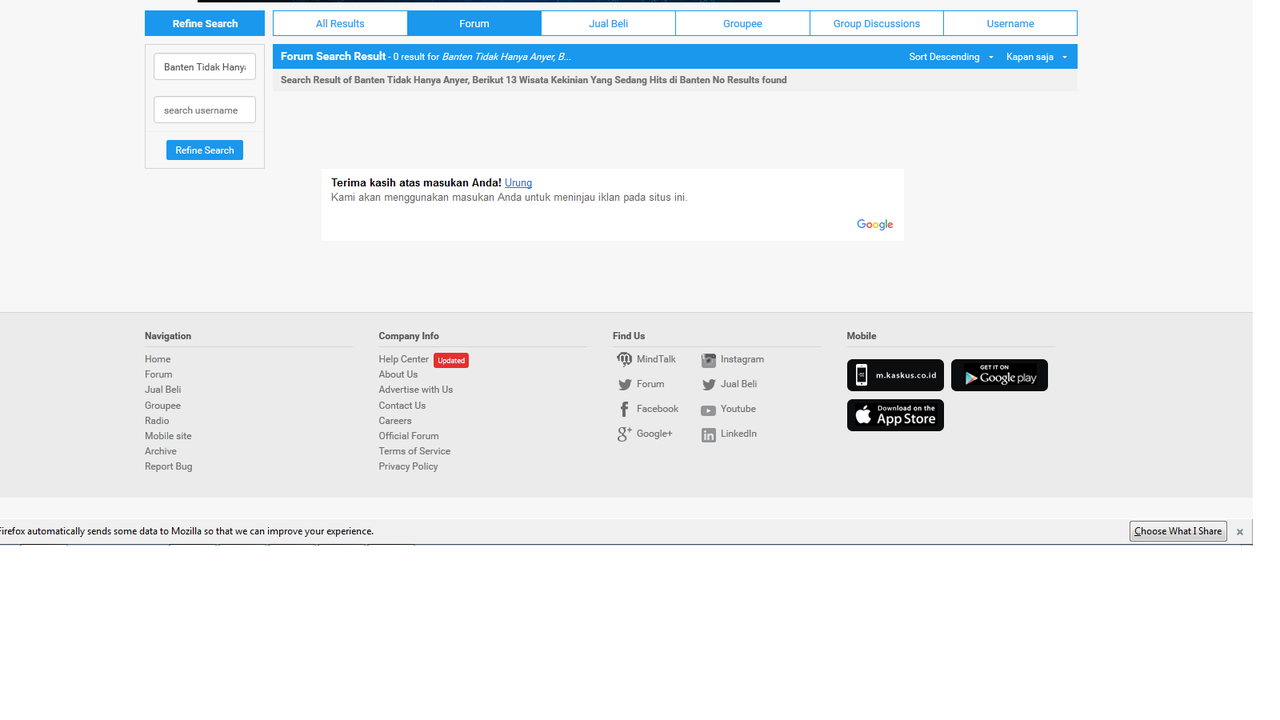Click the Refine Search panel header
This screenshot has width=1280, height=720.
(x=204, y=23)
